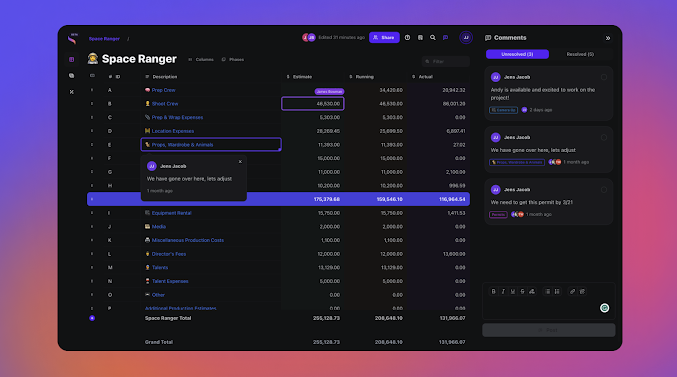
Task: Click the app logo in the sidebar
Action: click(x=72, y=39)
